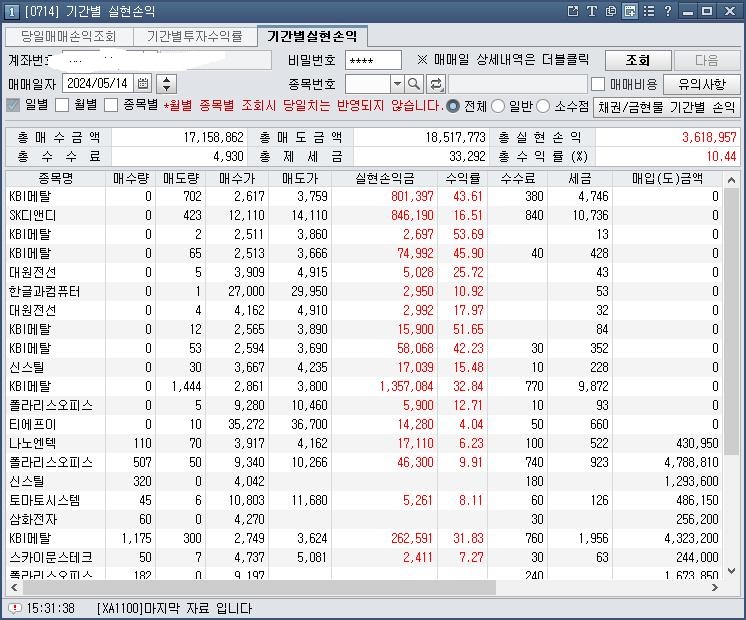
Task: Click the help question mark icon
Action: coord(667,11)
